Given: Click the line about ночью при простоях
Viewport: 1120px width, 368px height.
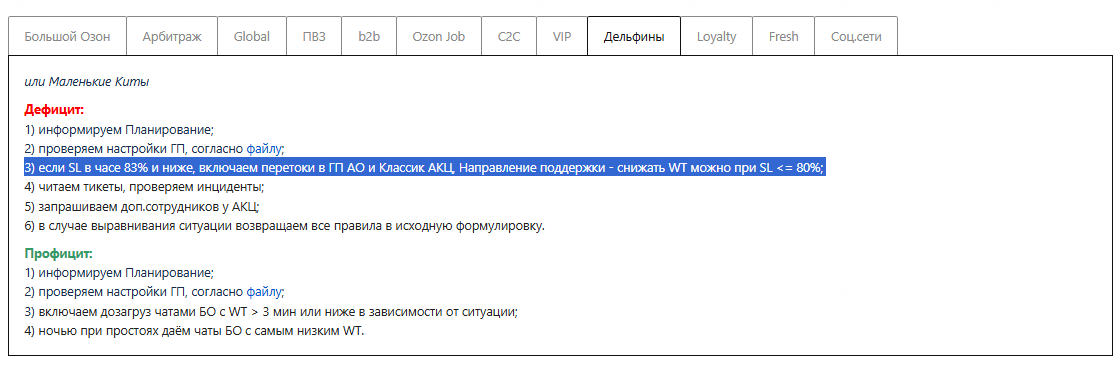Looking at the screenshot, I should click(x=194, y=332).
